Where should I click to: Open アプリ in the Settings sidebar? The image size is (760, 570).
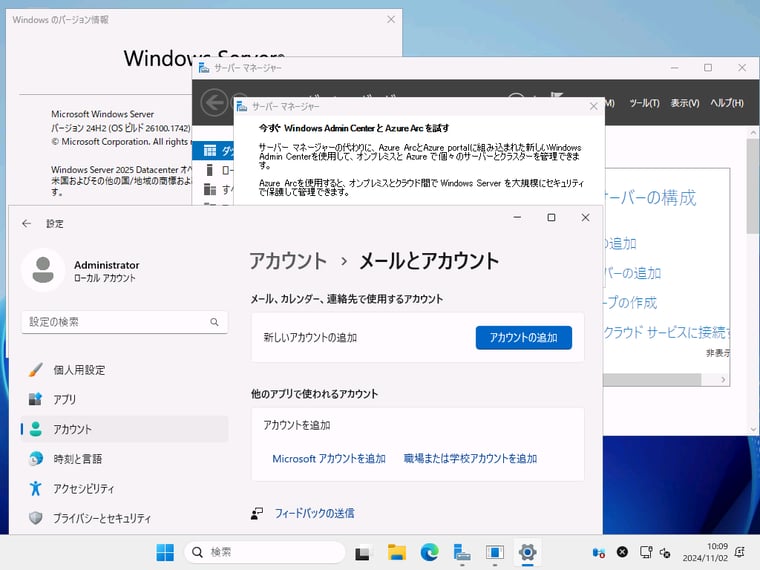124,399
